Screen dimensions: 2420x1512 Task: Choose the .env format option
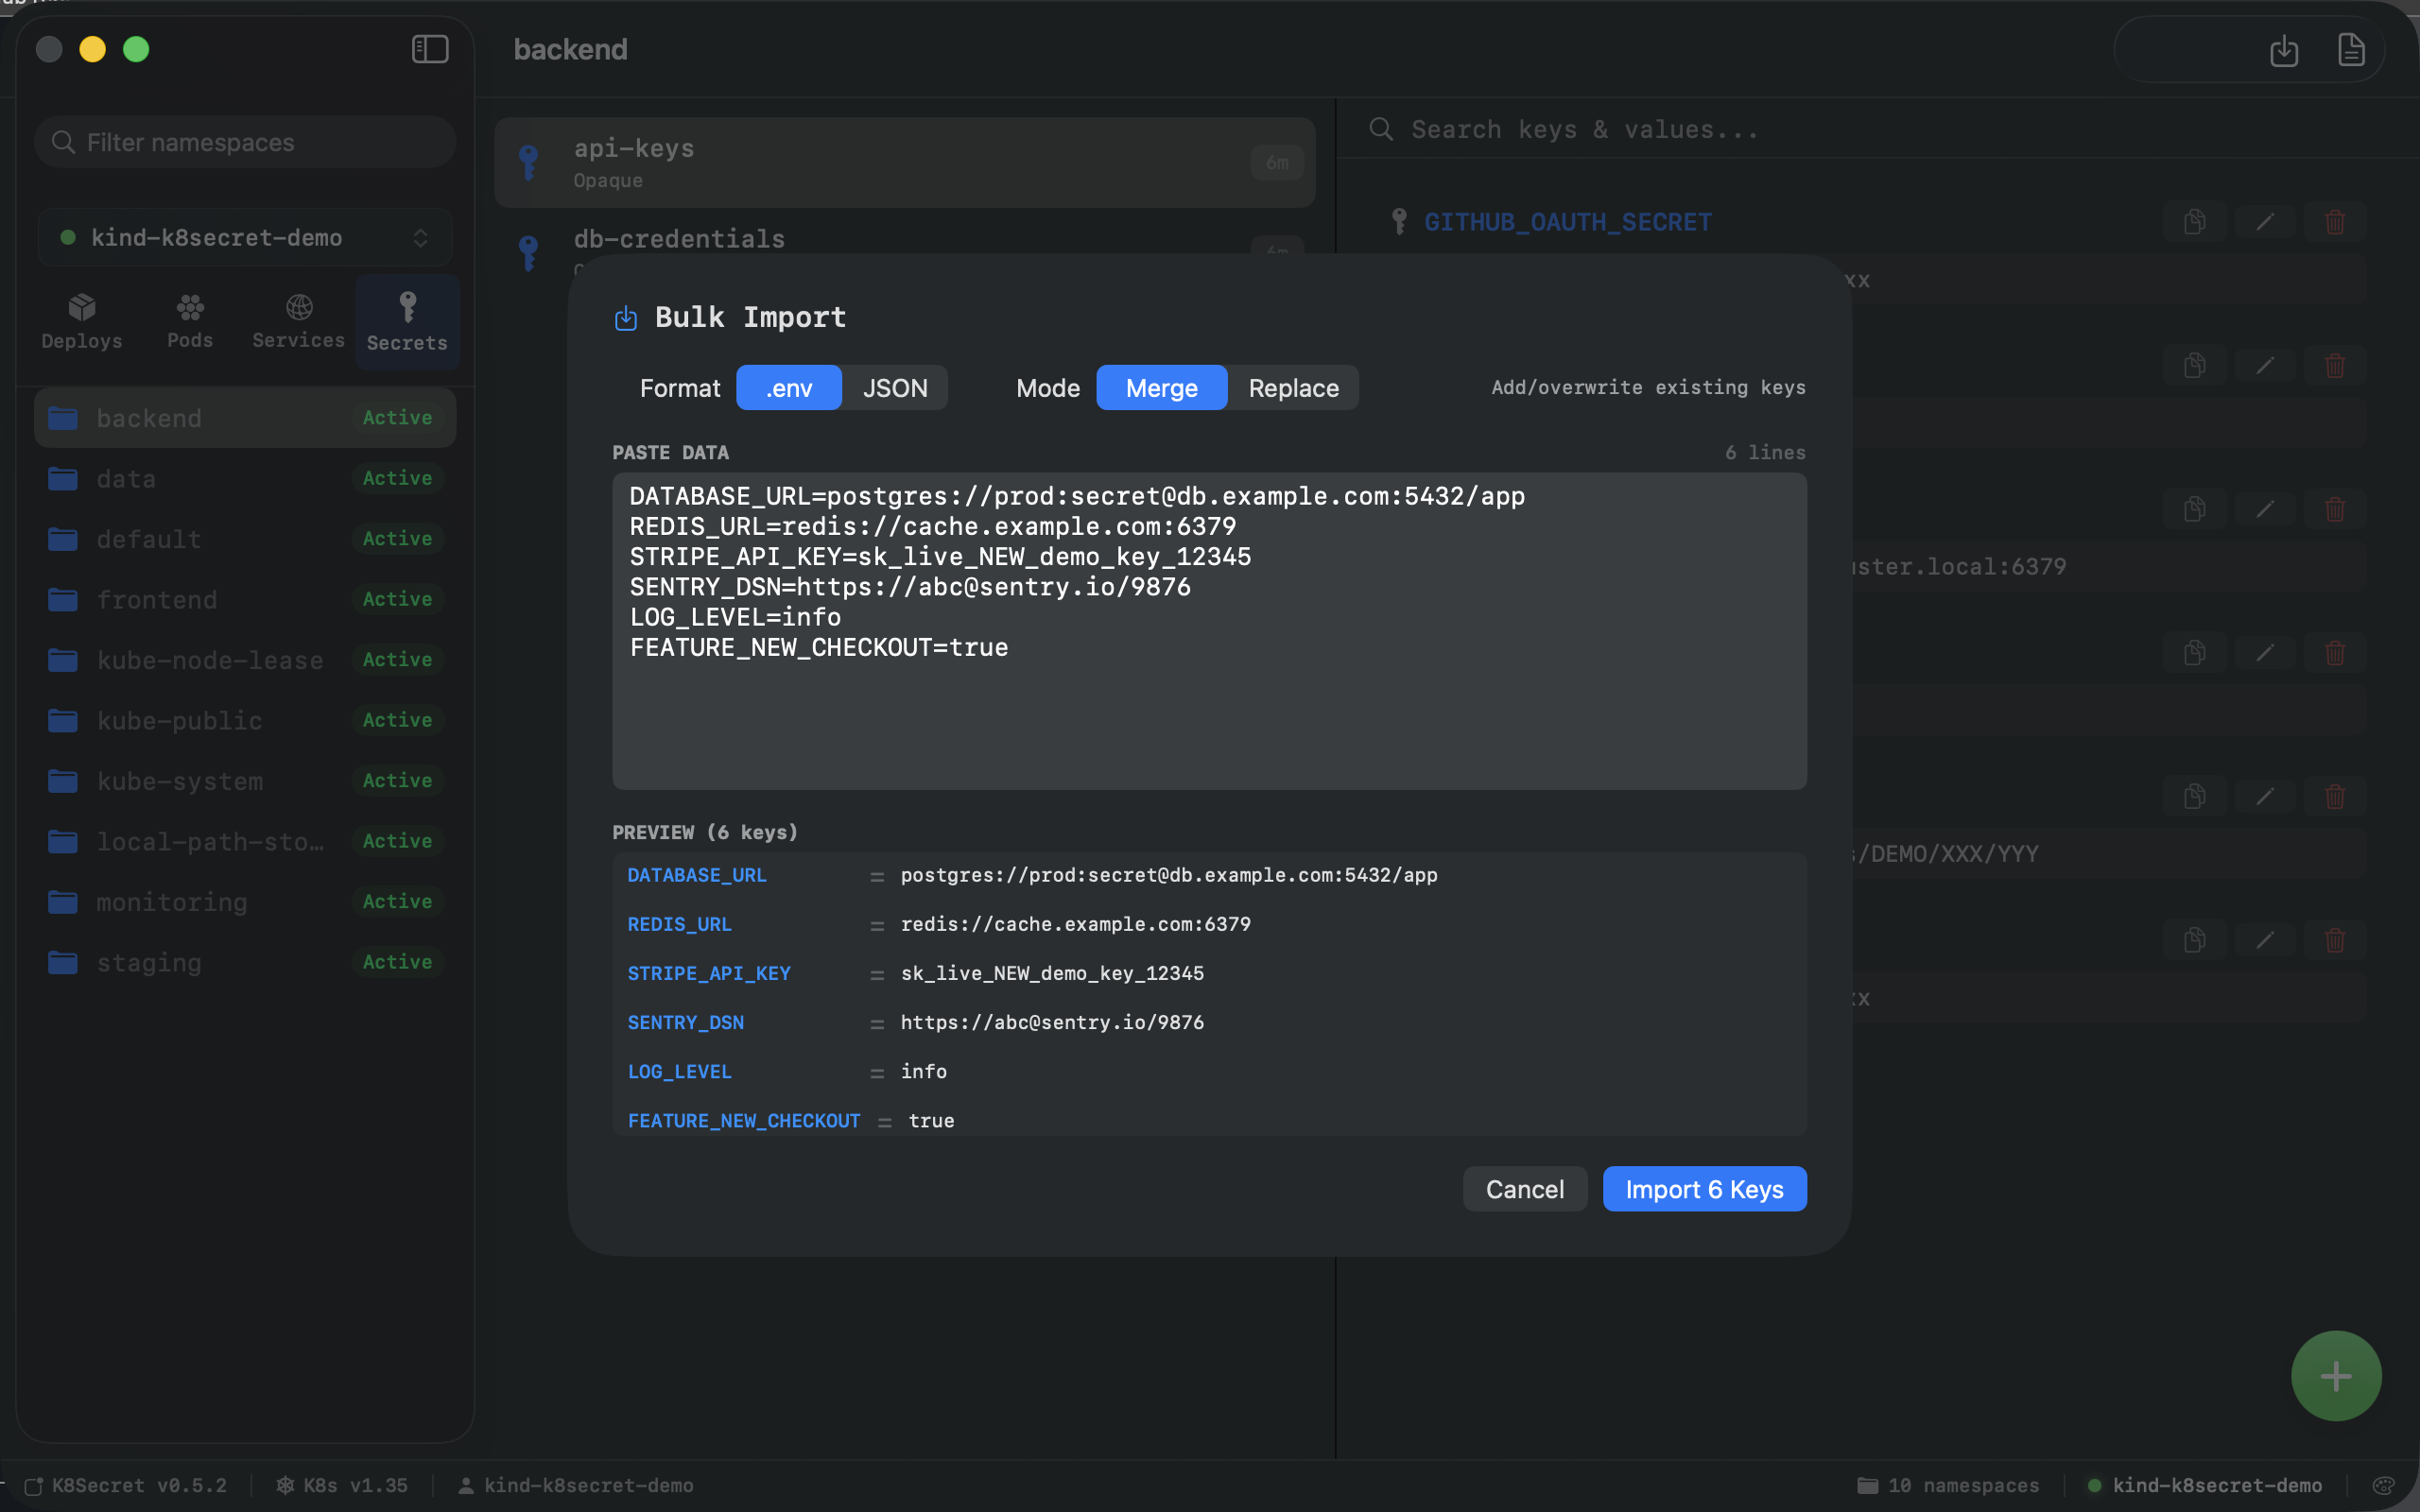(789, 388)
